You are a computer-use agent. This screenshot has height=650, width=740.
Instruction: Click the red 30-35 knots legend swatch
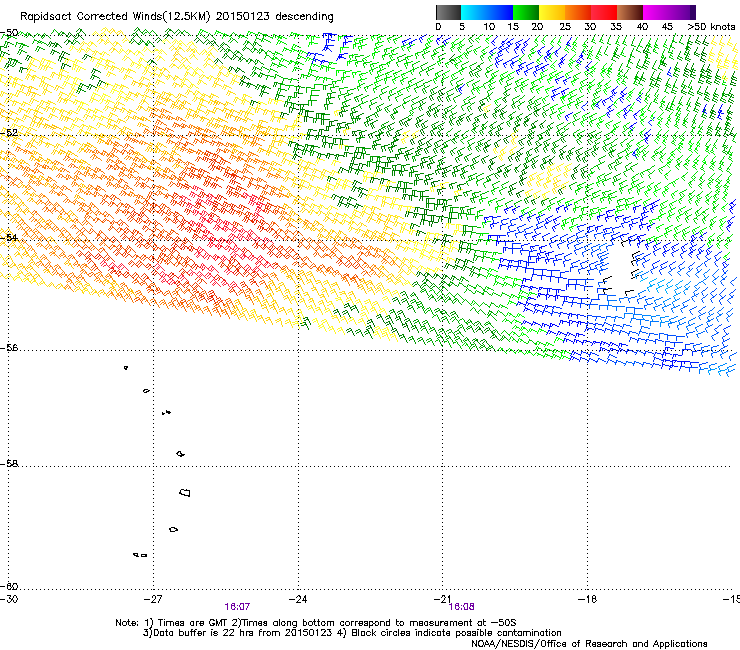coord(604,12)
